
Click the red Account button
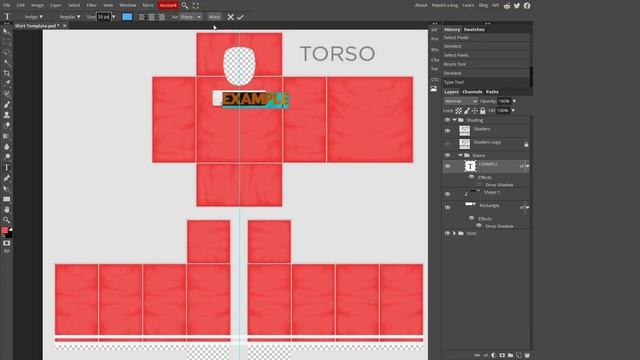pyautogui.click(x=168, y=5)
